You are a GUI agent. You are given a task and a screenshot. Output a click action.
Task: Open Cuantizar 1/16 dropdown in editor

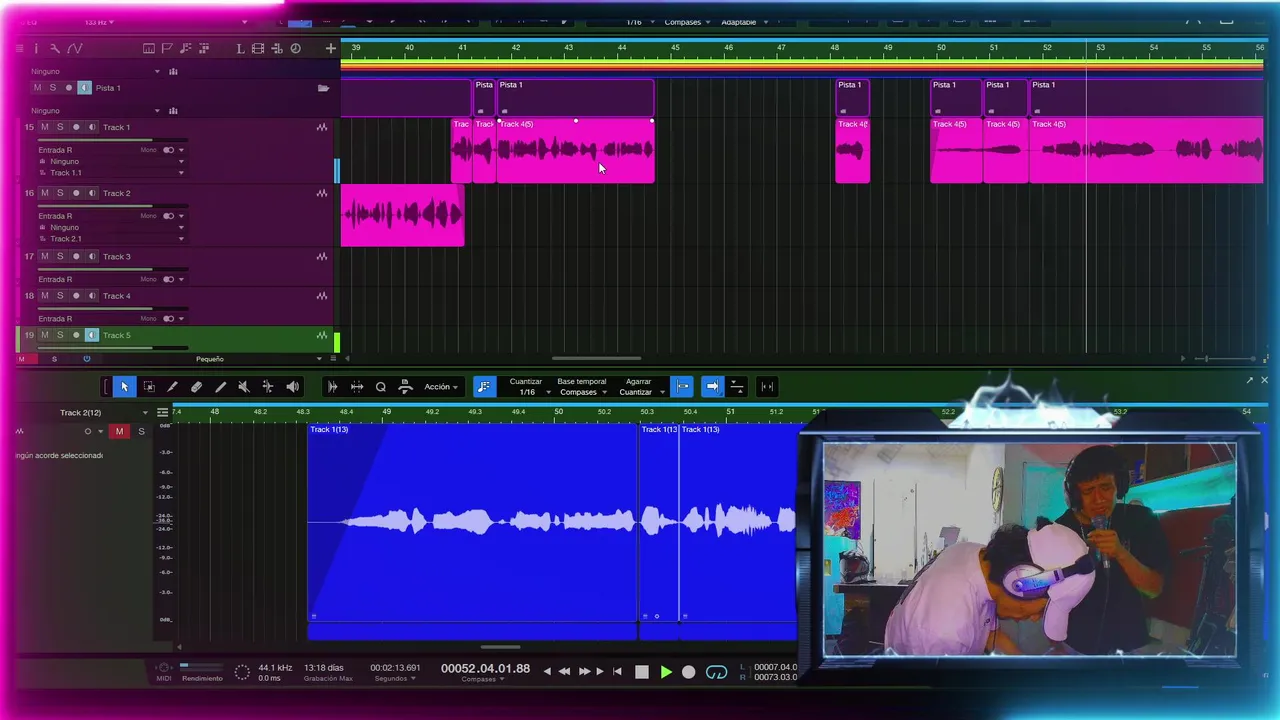tap(527, 387)
